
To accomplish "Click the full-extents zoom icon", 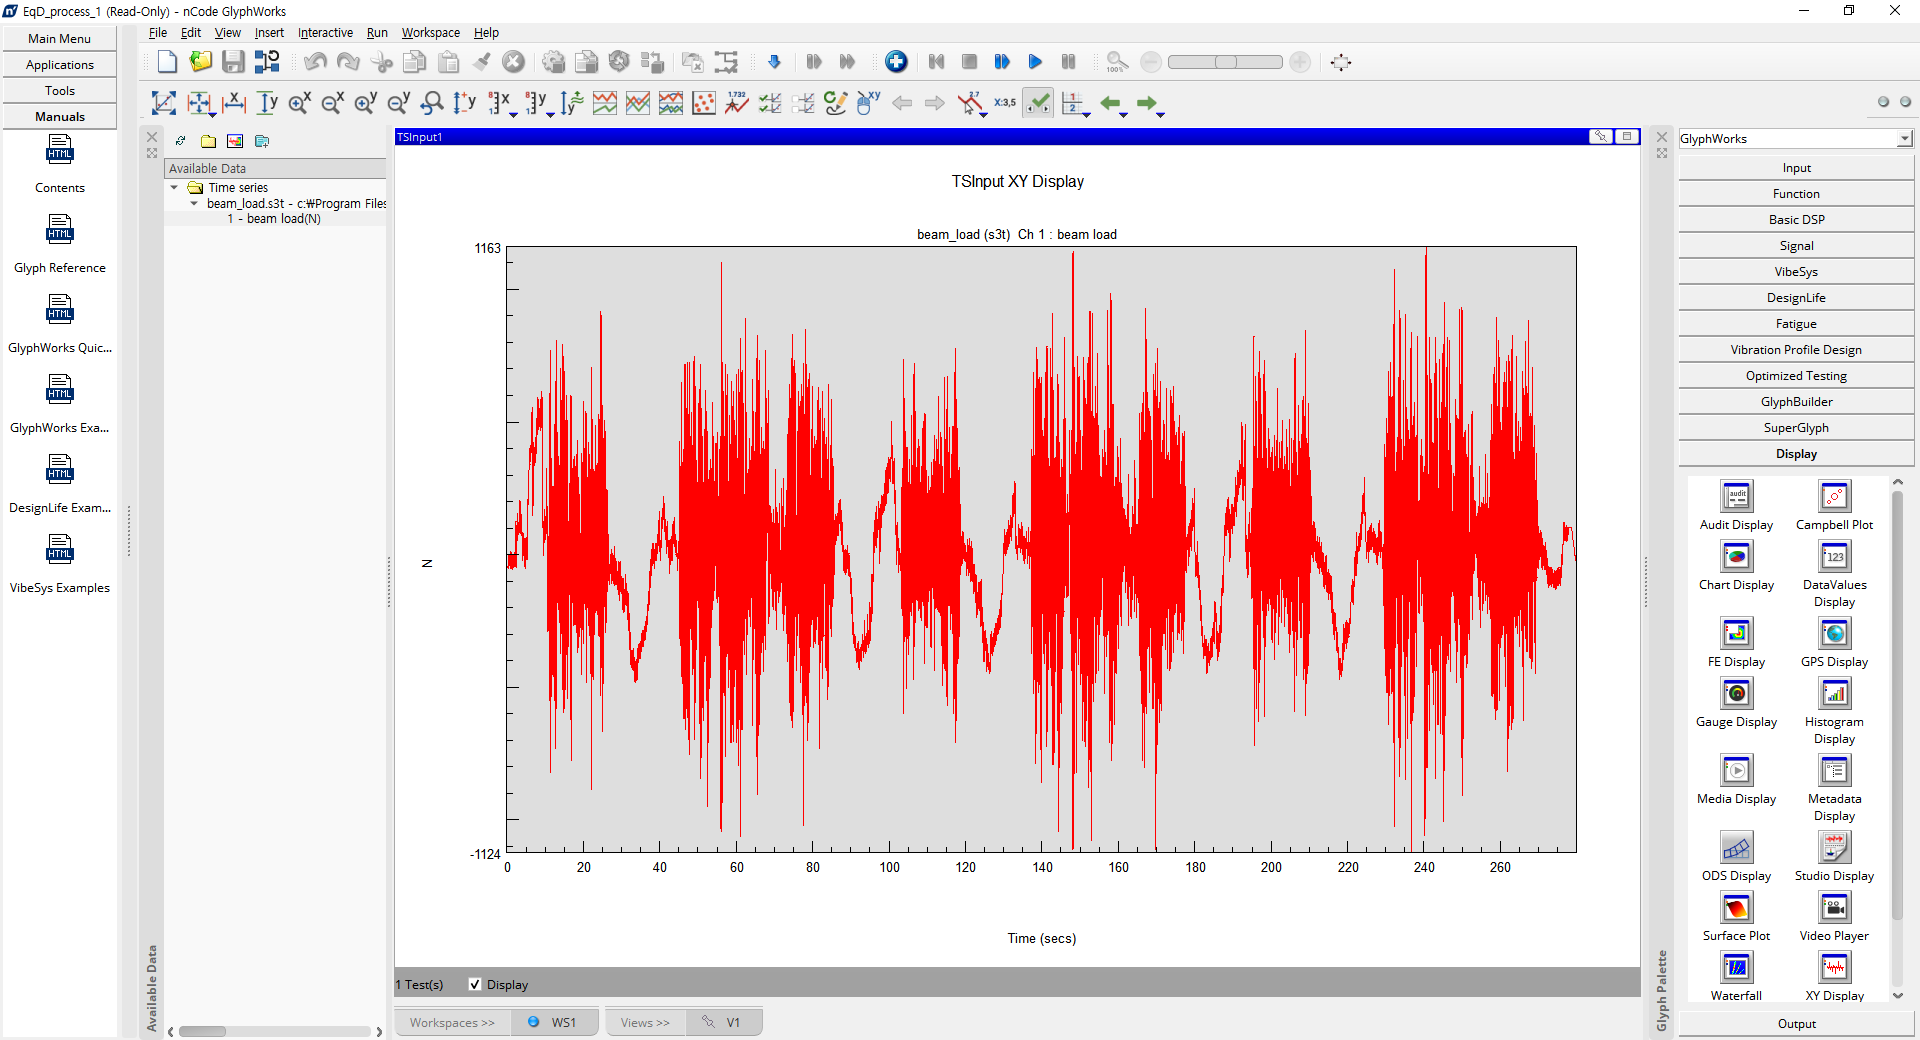I will [164, 103].
